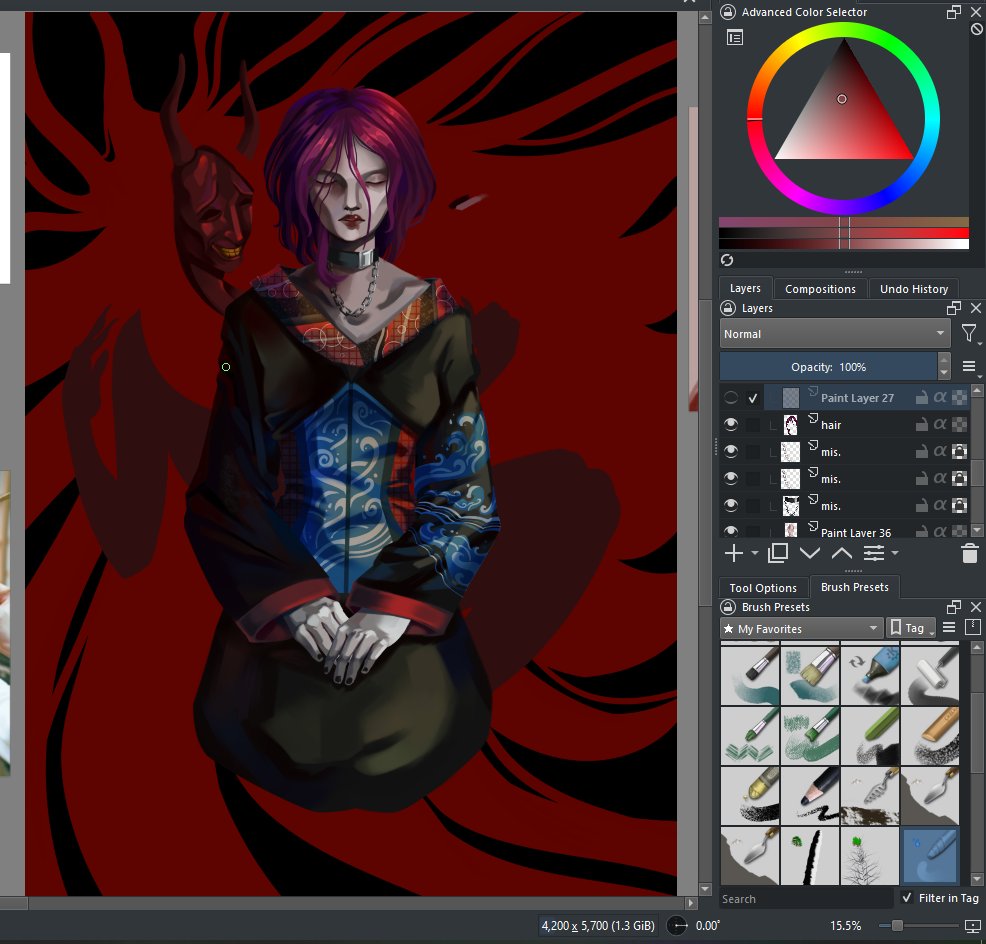The image size is (986, 944).
Task: Float the Brush Presets docker
Action: tap(953, 607)
